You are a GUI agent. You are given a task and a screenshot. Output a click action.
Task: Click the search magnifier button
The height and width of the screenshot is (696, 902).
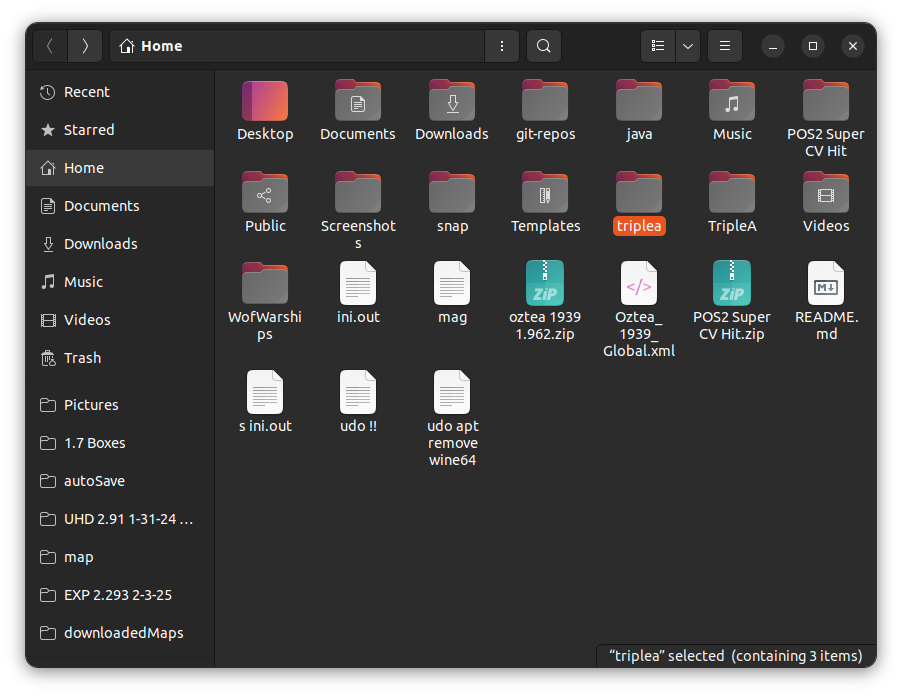tap(544, 46)
